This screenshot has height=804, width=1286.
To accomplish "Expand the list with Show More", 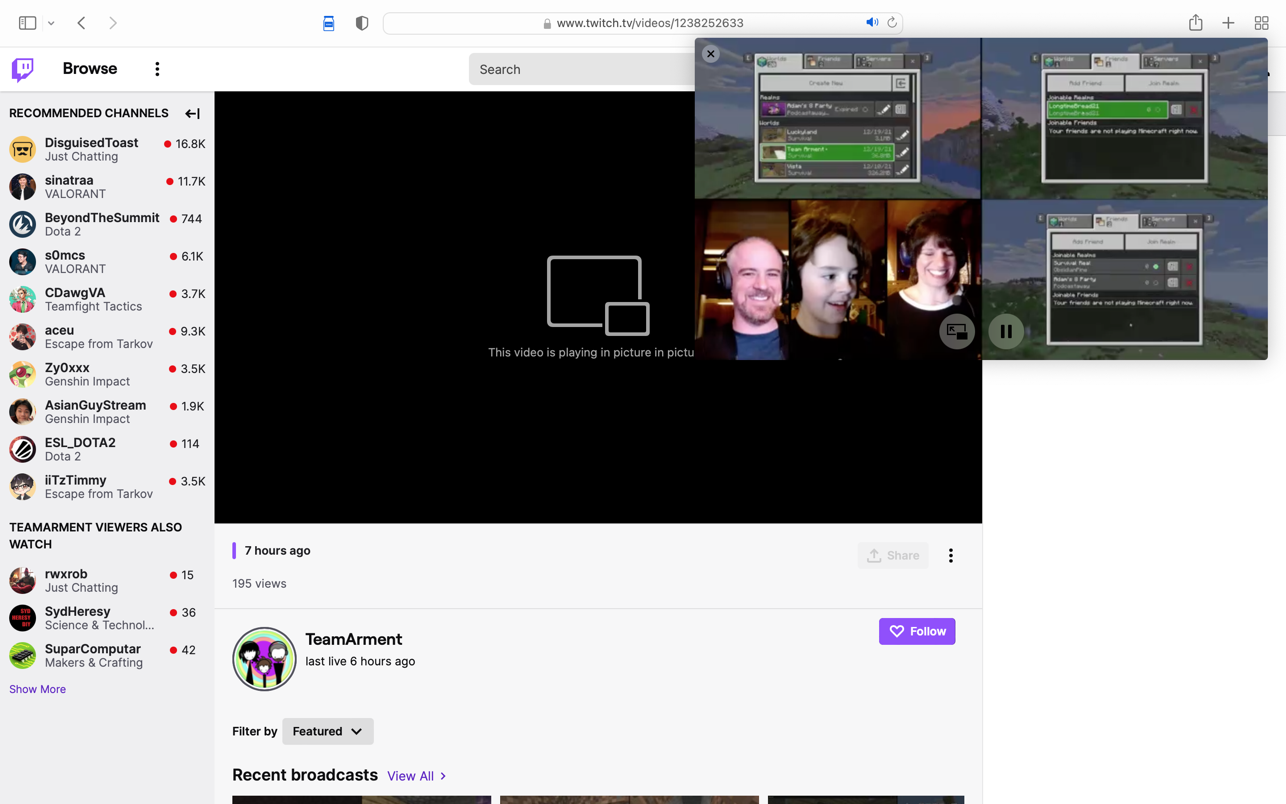I will 37,689.
